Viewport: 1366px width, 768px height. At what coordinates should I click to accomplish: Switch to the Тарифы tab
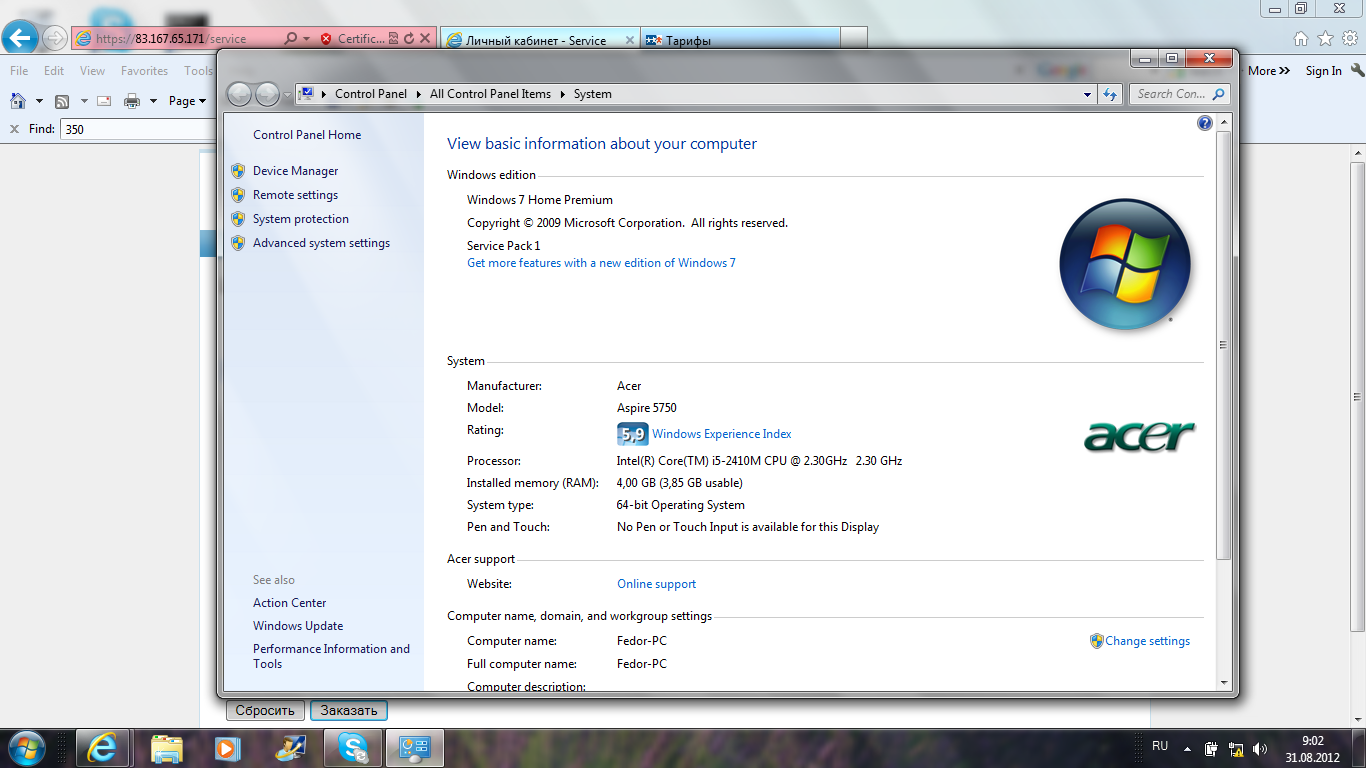740,40
